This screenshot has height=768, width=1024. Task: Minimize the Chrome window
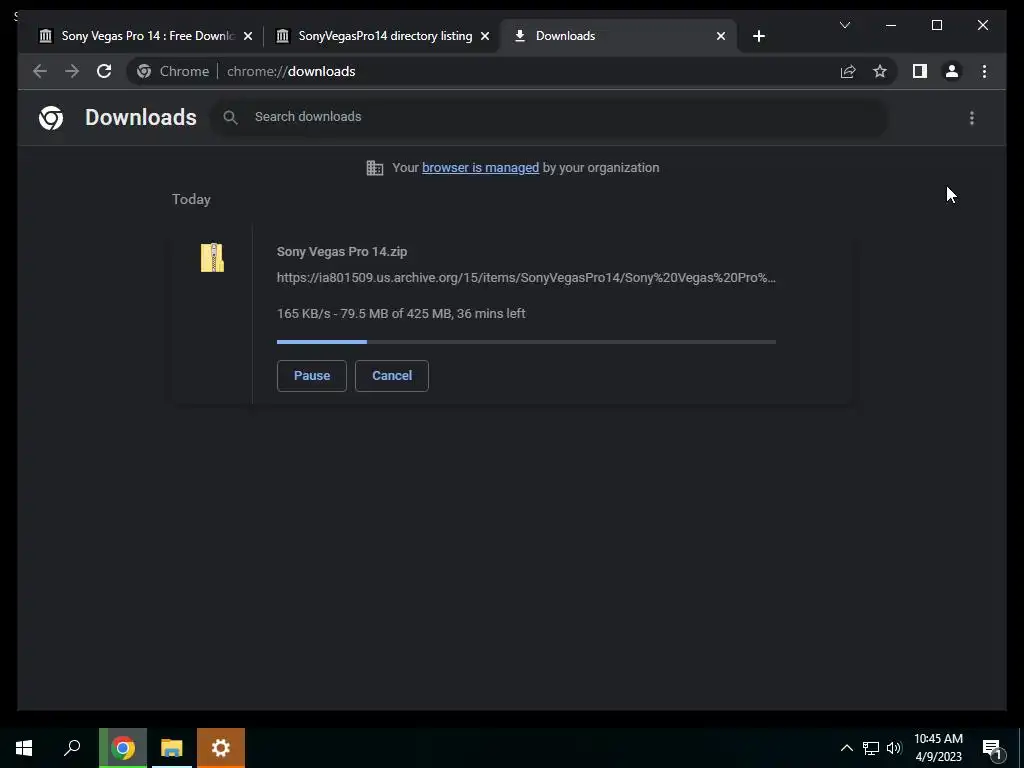coord(891,25)
